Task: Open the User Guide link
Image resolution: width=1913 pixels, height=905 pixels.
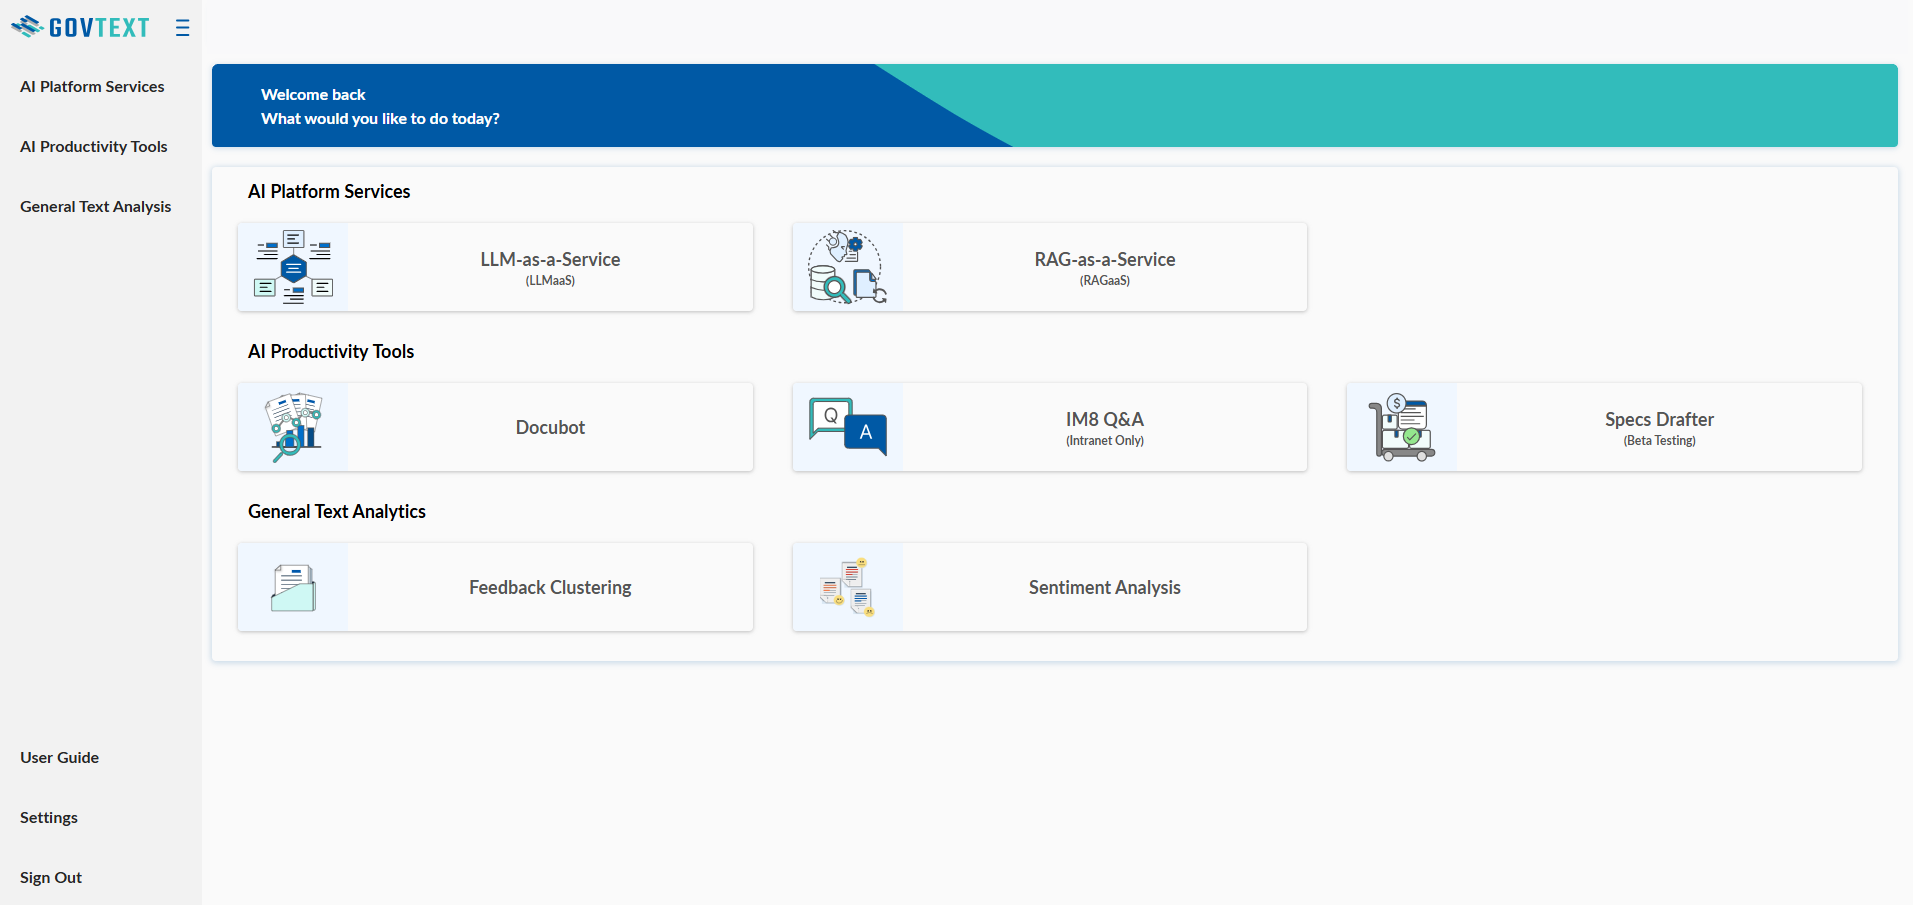Action: click(x=60, y=758)
